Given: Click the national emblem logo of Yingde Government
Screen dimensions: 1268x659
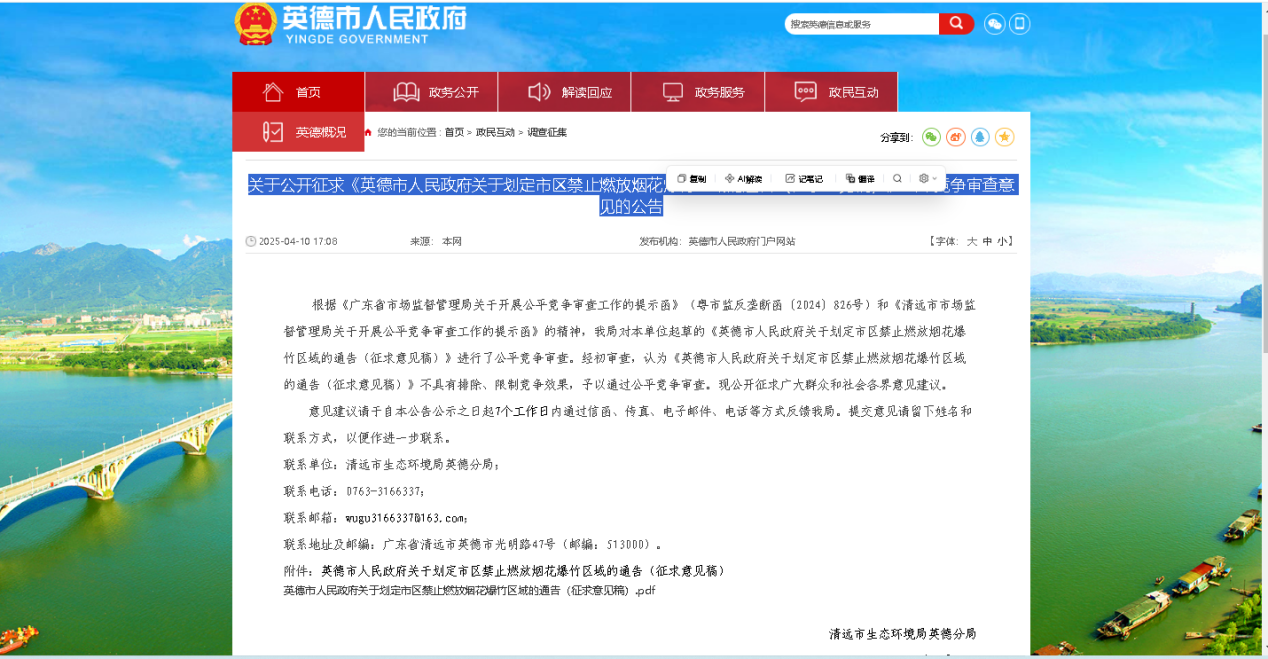Looking at the screenshot, I should 256,23.
